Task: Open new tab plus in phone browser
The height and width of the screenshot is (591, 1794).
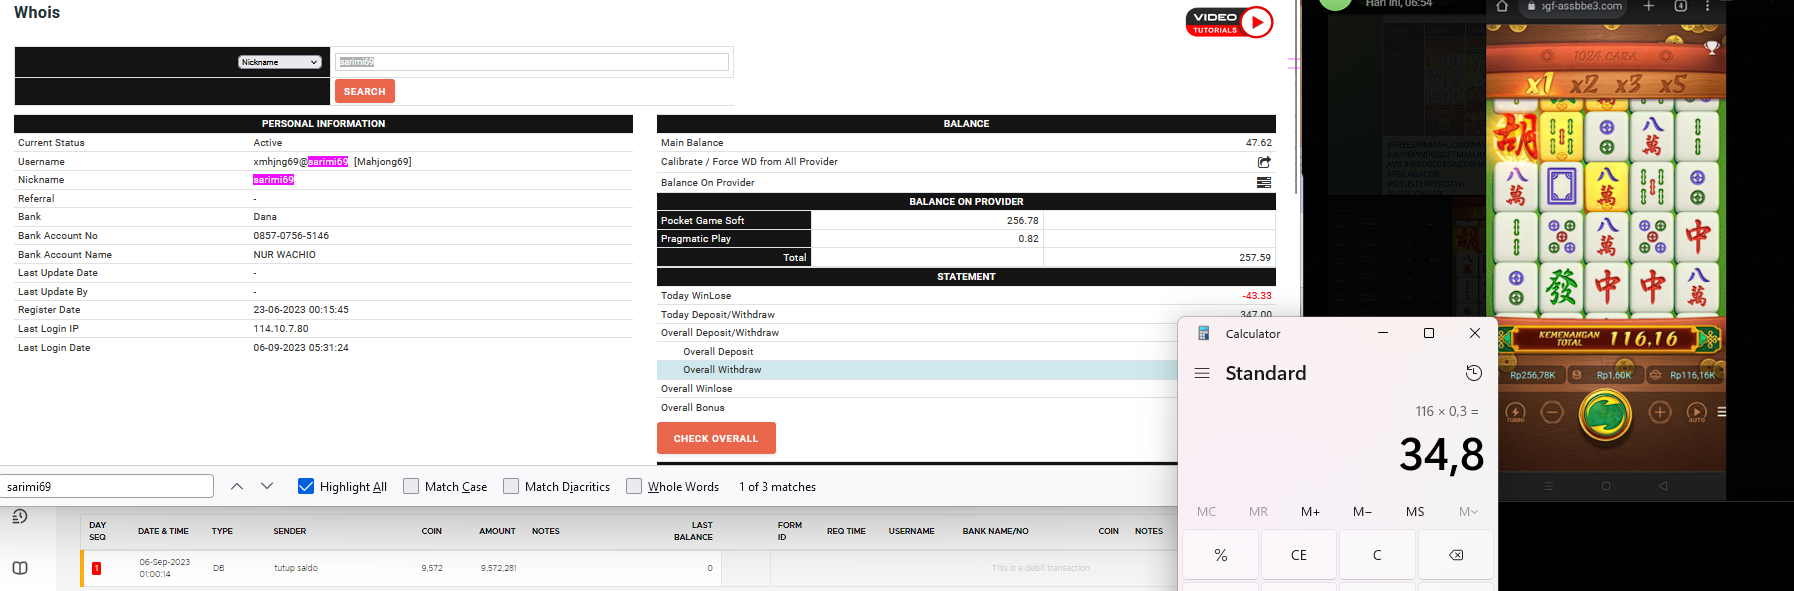Action: point(1648,6)
